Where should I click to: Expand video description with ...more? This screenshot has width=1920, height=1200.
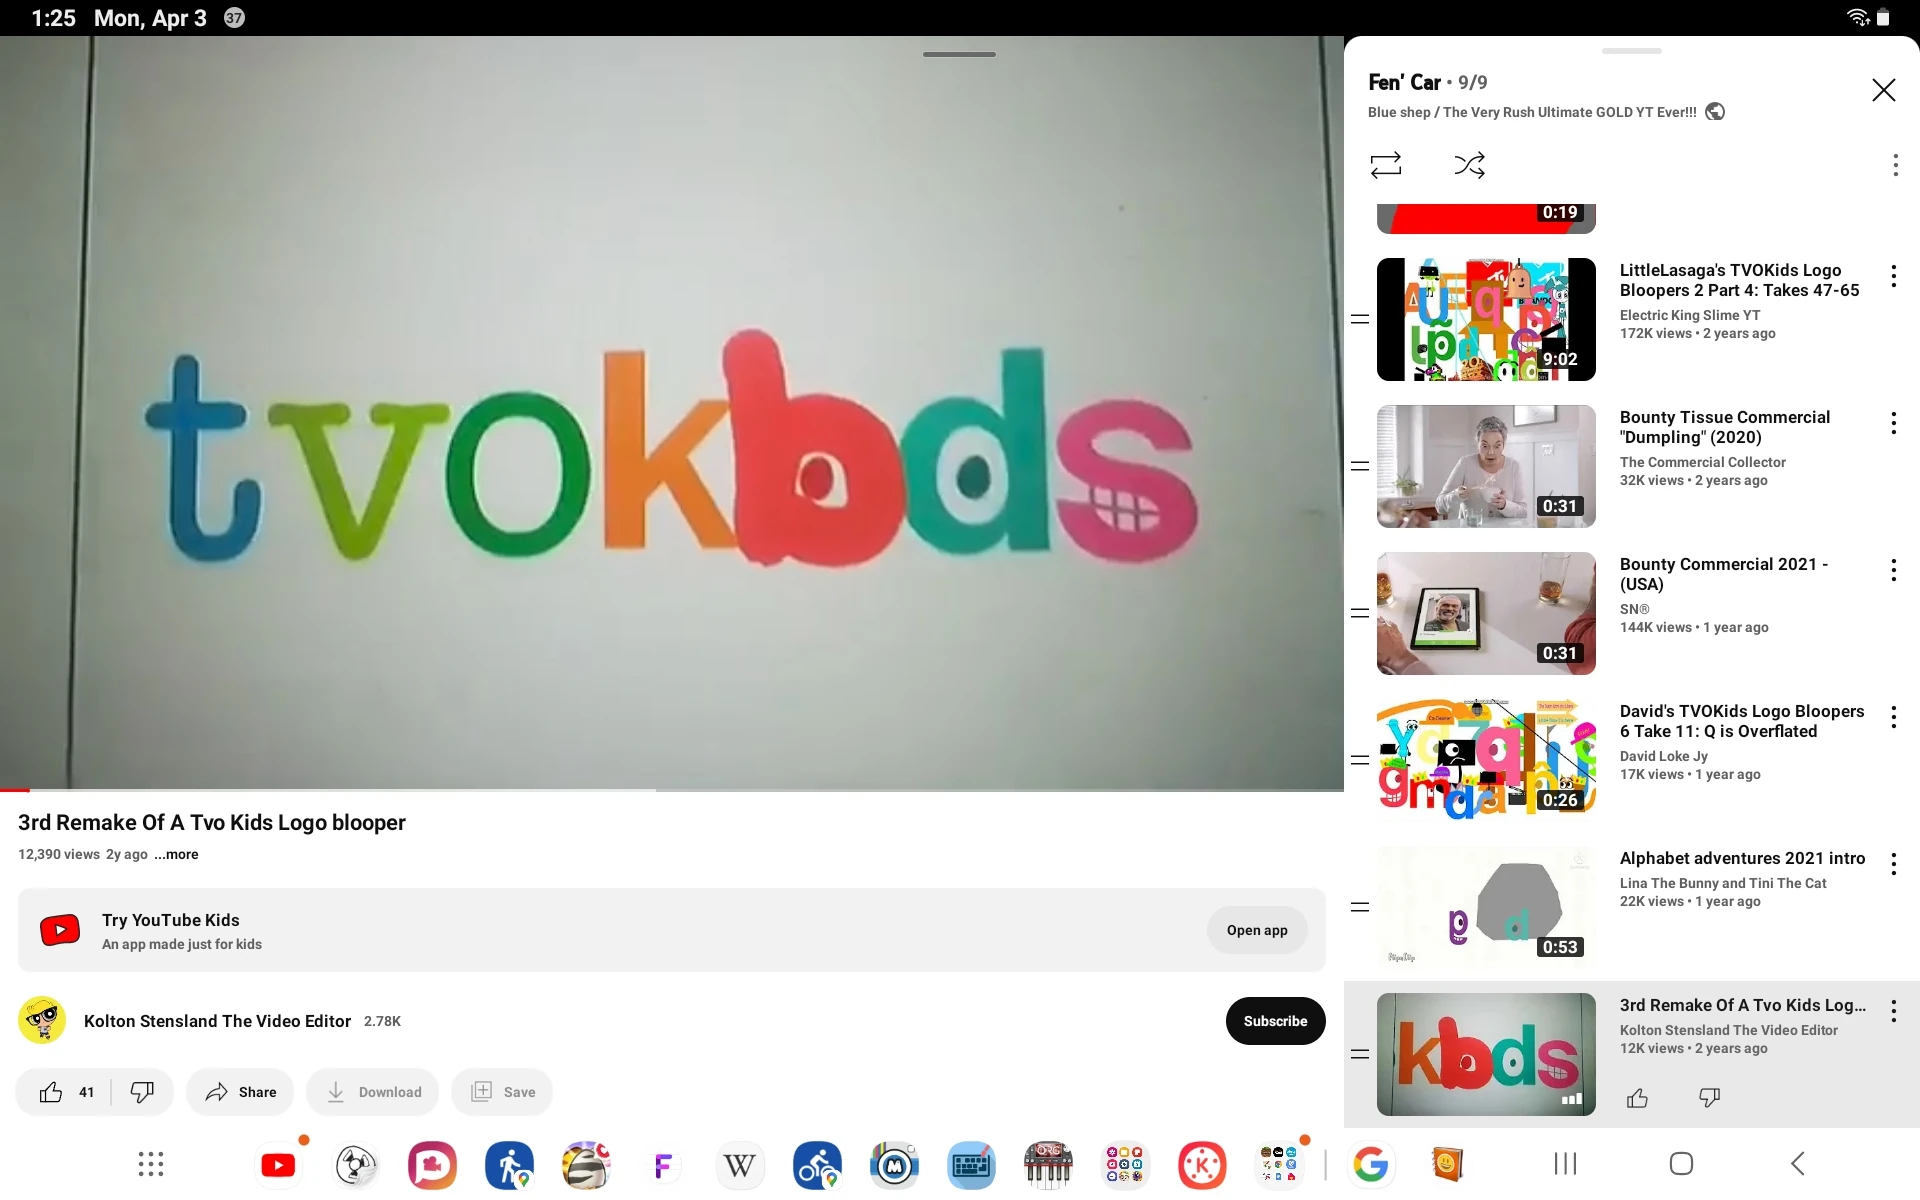coord(176,854)
